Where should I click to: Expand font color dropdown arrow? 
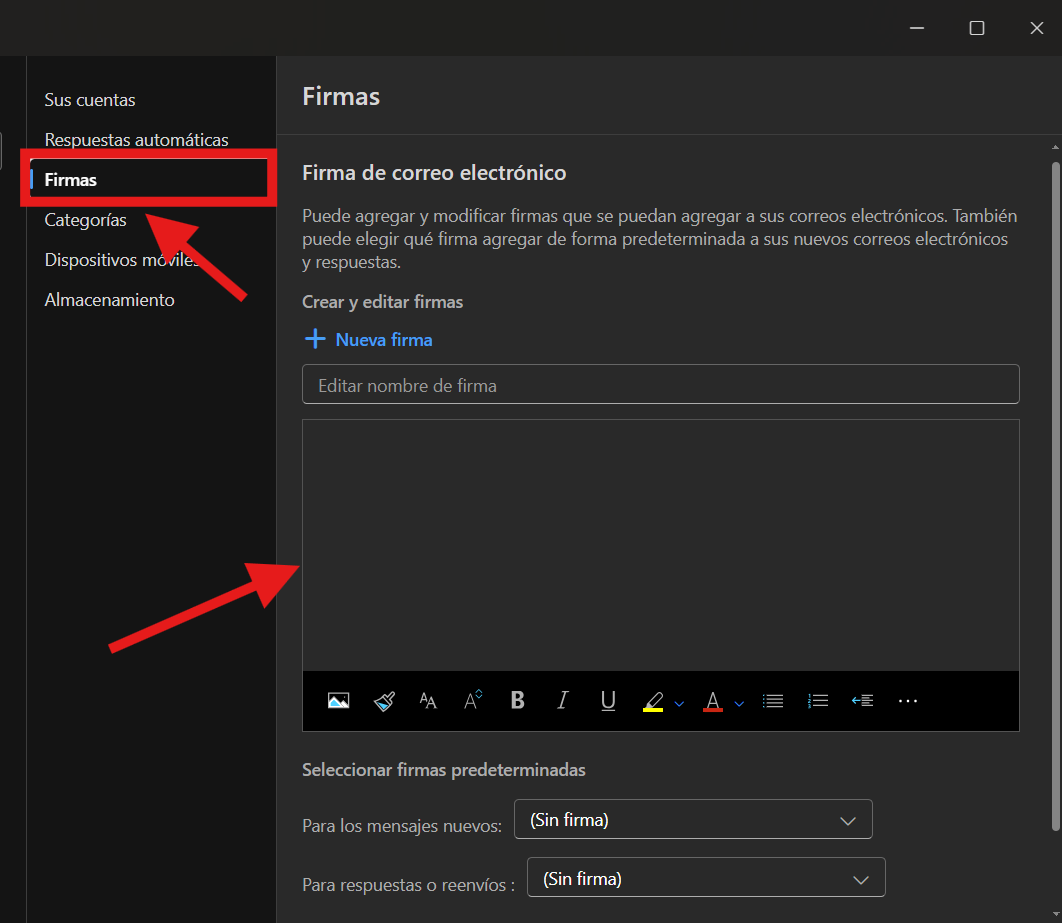pyautogui.click(x=739, y=703)
